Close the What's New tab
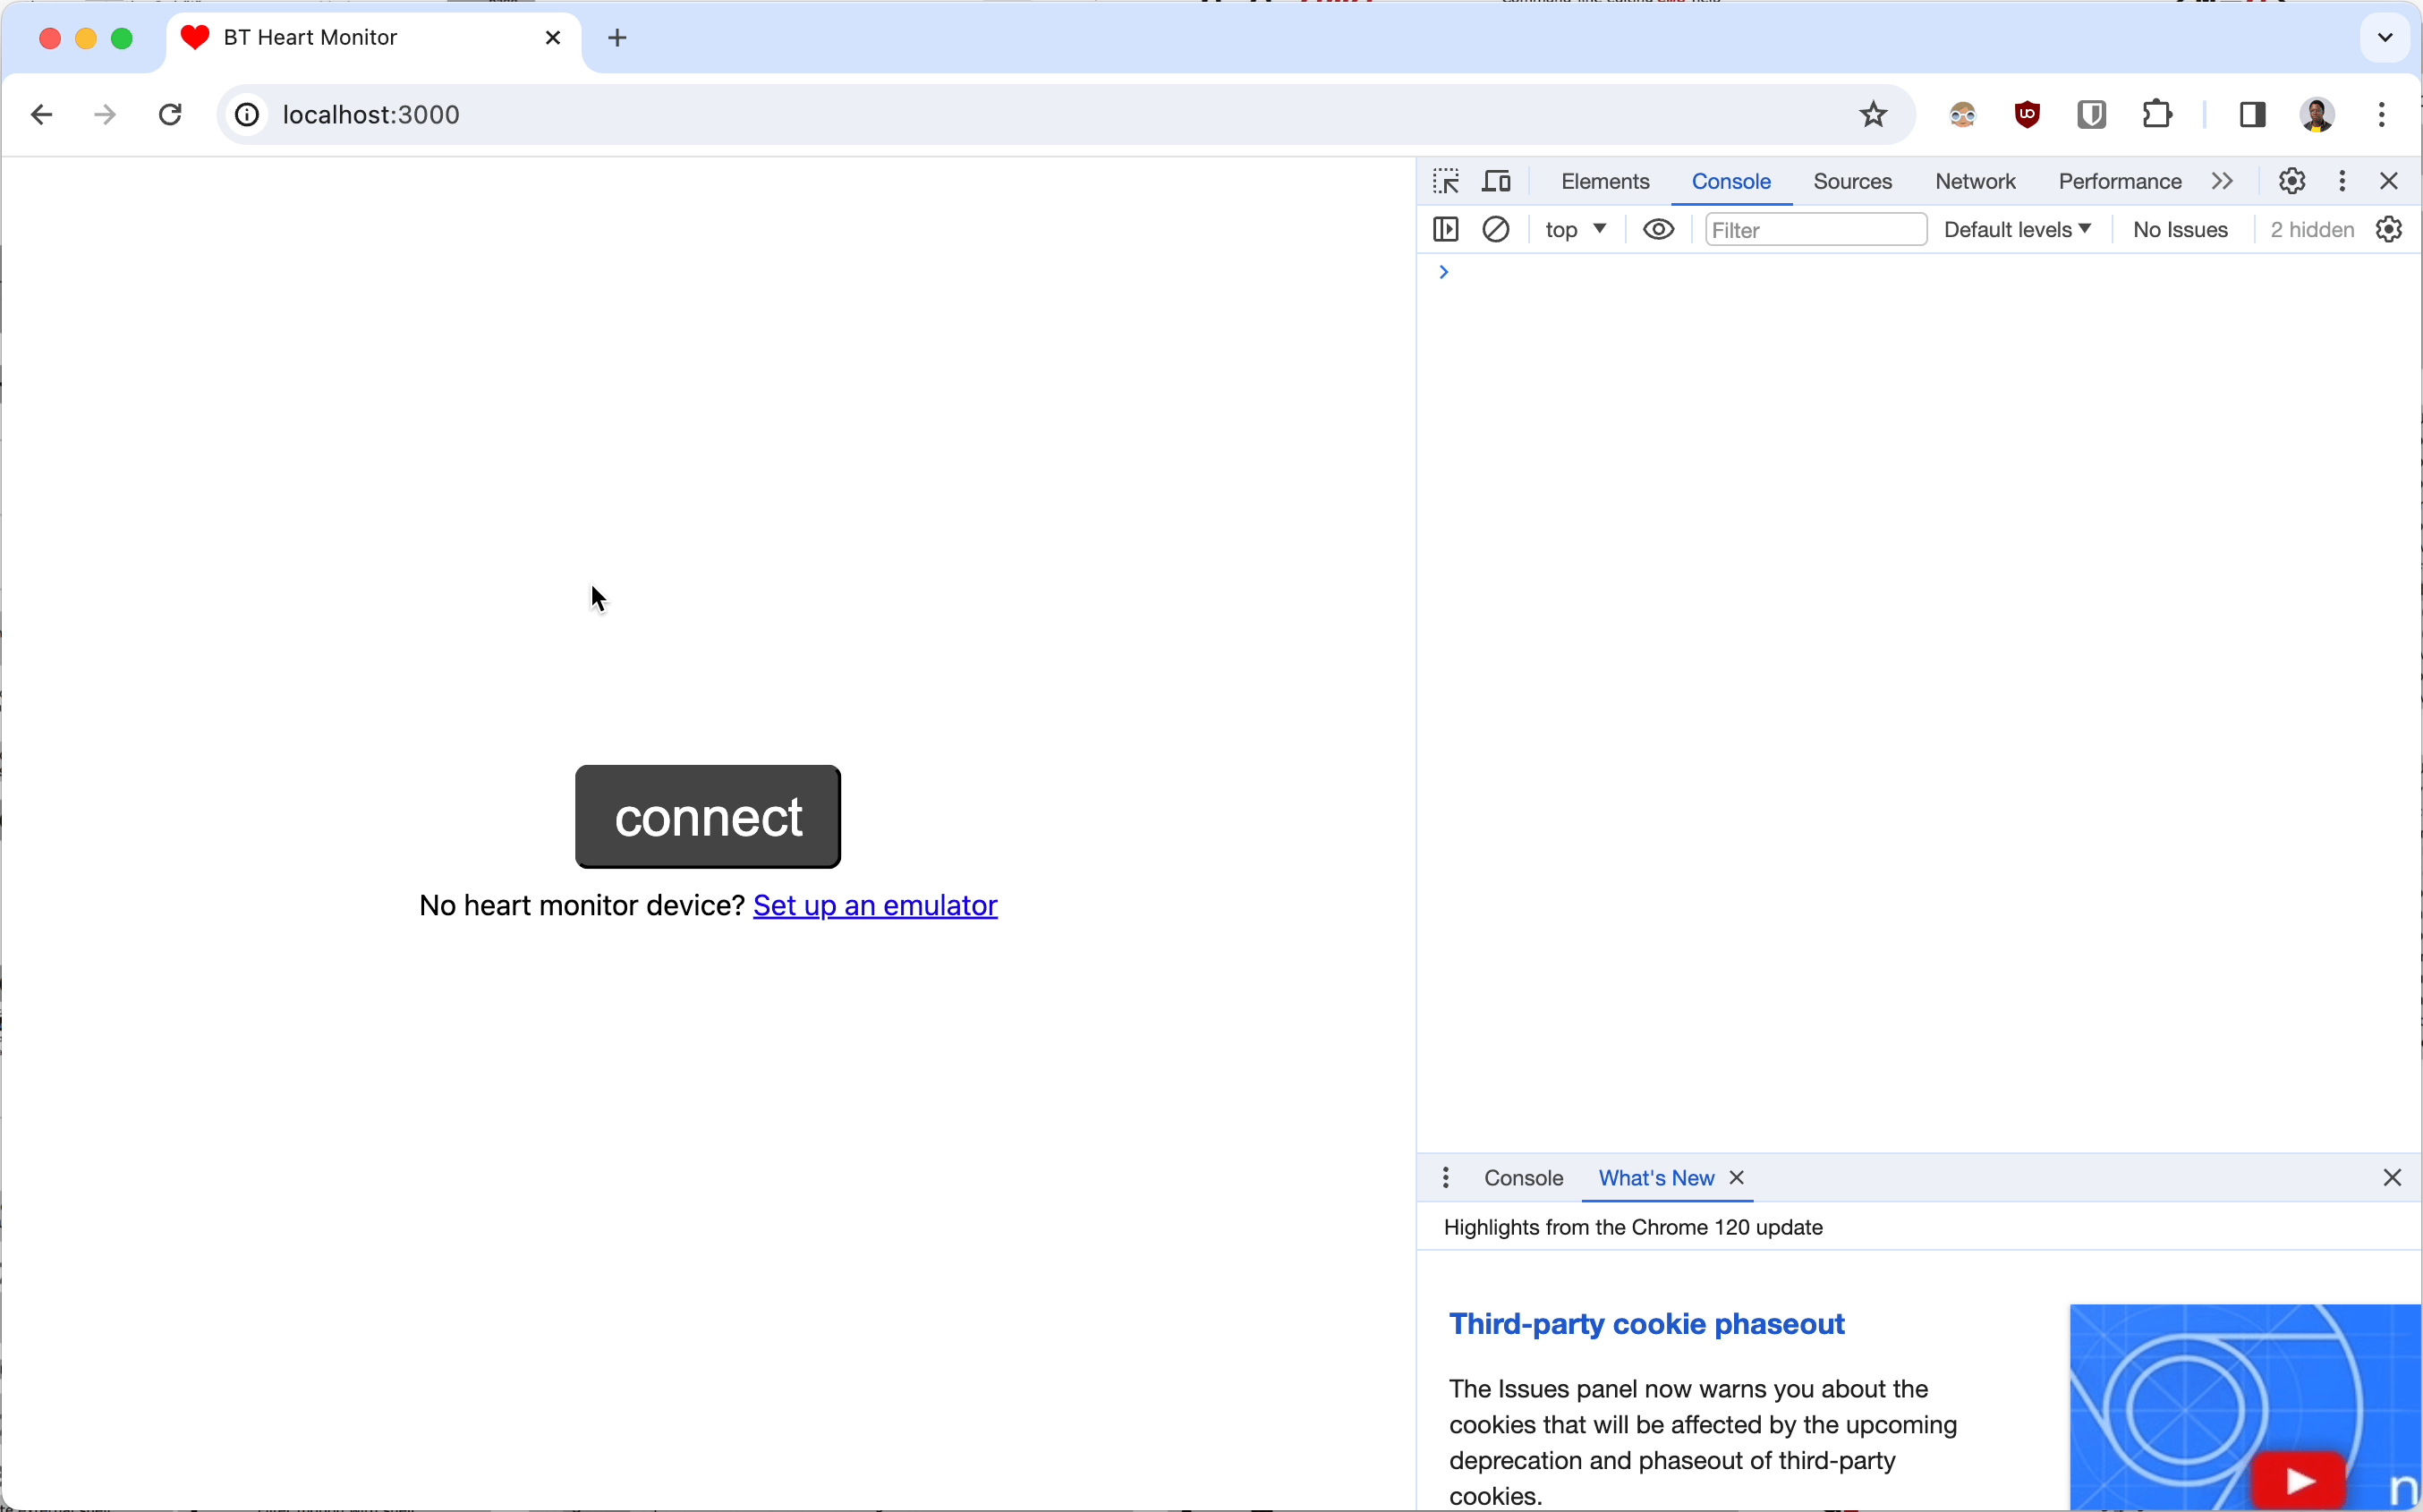This screenshot has height=1512, width=2423. click(1735, 1178)
